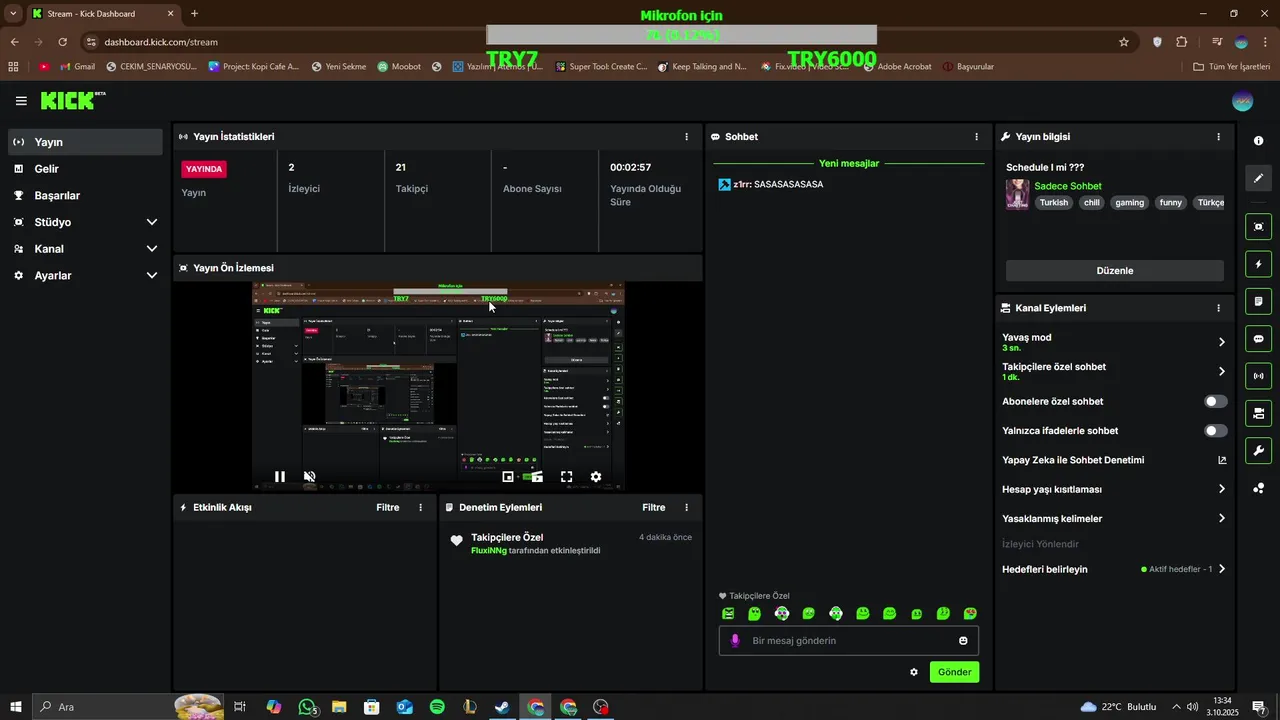Open Hesap yaşı kısıtlaması arrow

point(1222,490)
